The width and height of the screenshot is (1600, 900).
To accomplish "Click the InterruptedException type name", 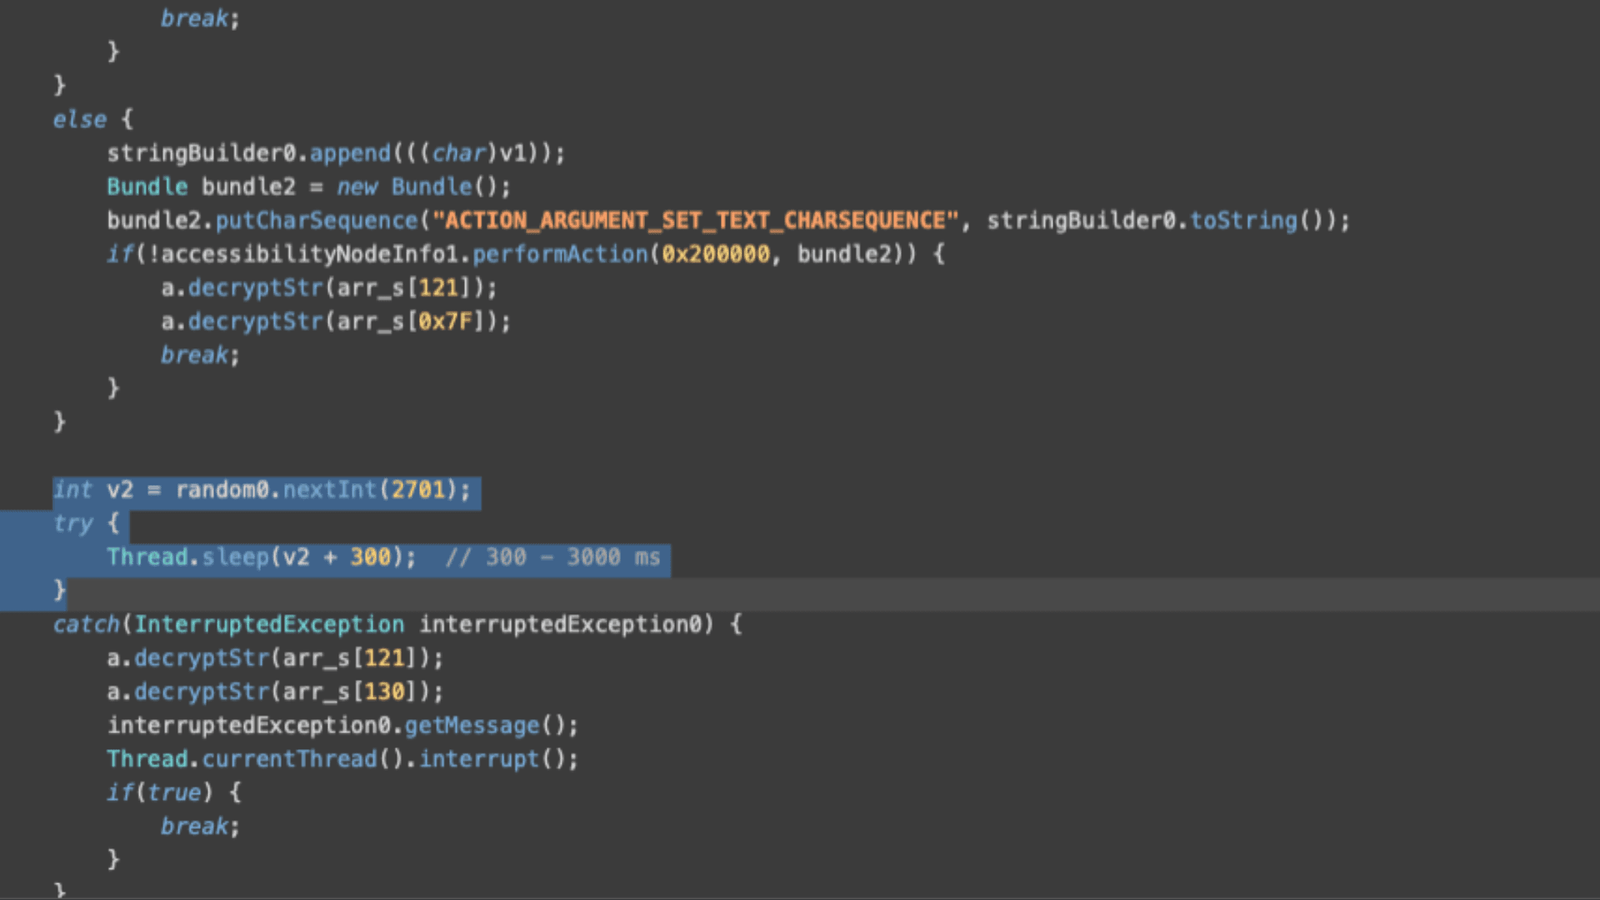I will pos(269,624).
